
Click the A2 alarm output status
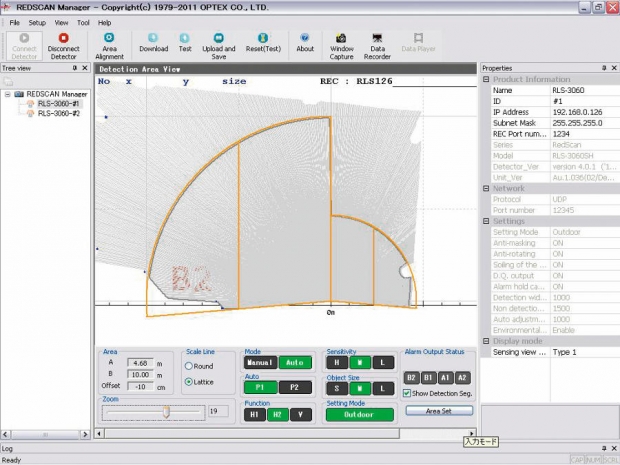462,378
